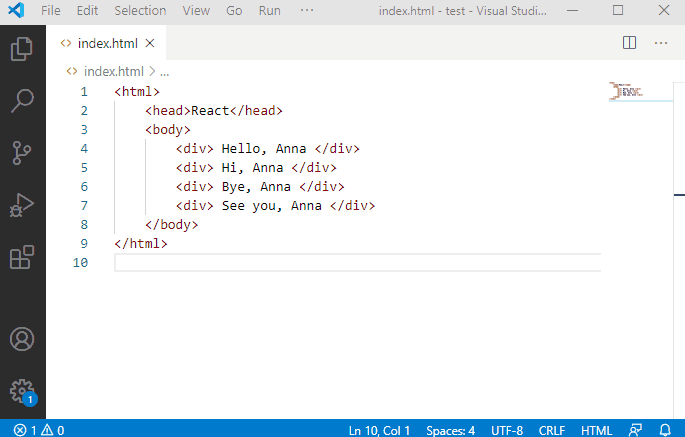685x437 pixels.
Task: Place cursor on empty line 10
Action: coord(357,263)
